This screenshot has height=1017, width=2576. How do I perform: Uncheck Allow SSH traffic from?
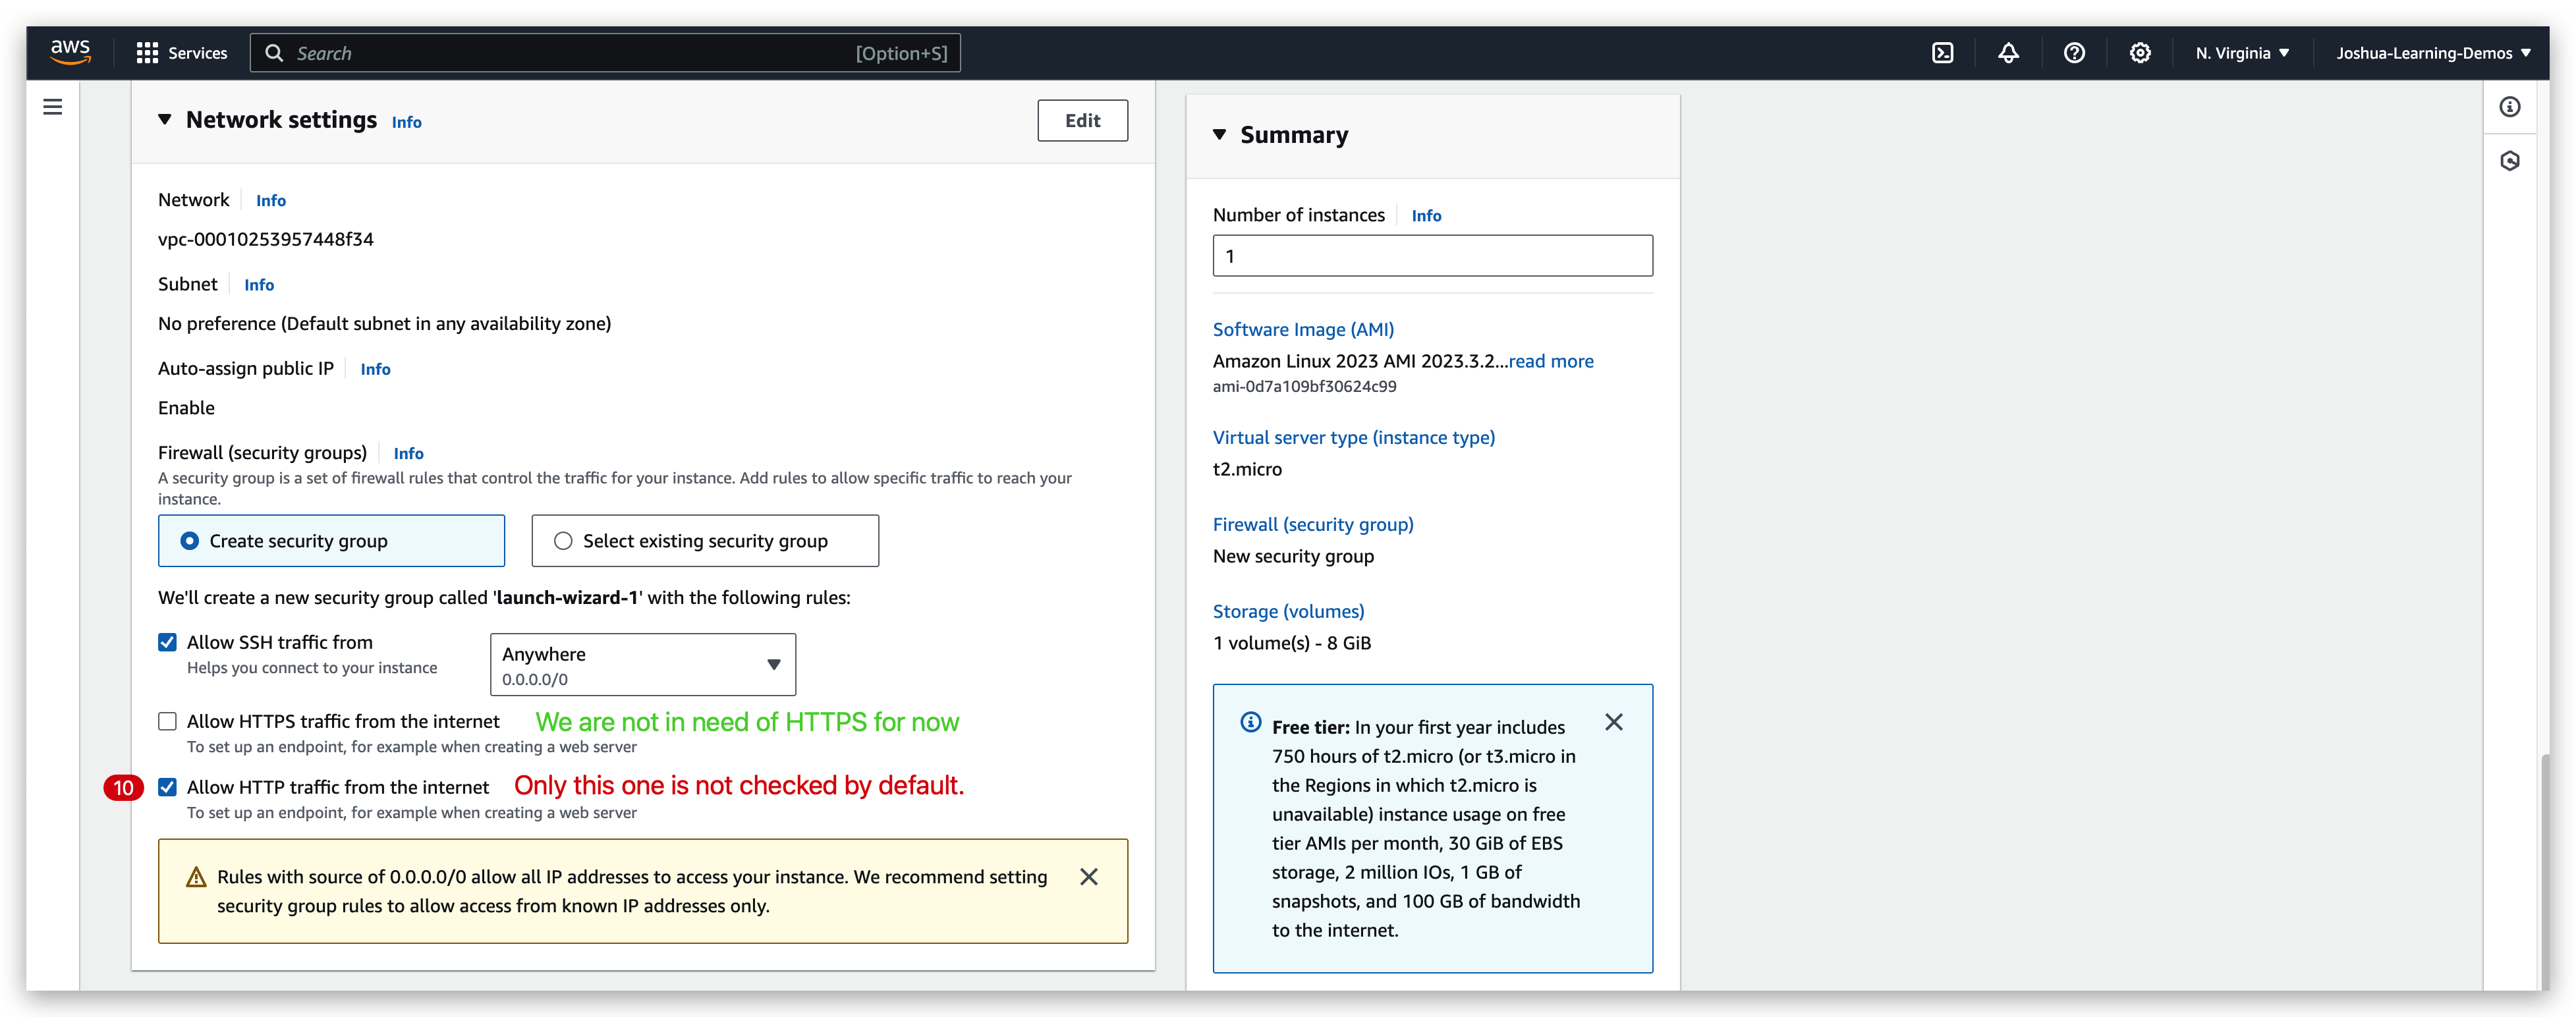click(x=167, y=642)
